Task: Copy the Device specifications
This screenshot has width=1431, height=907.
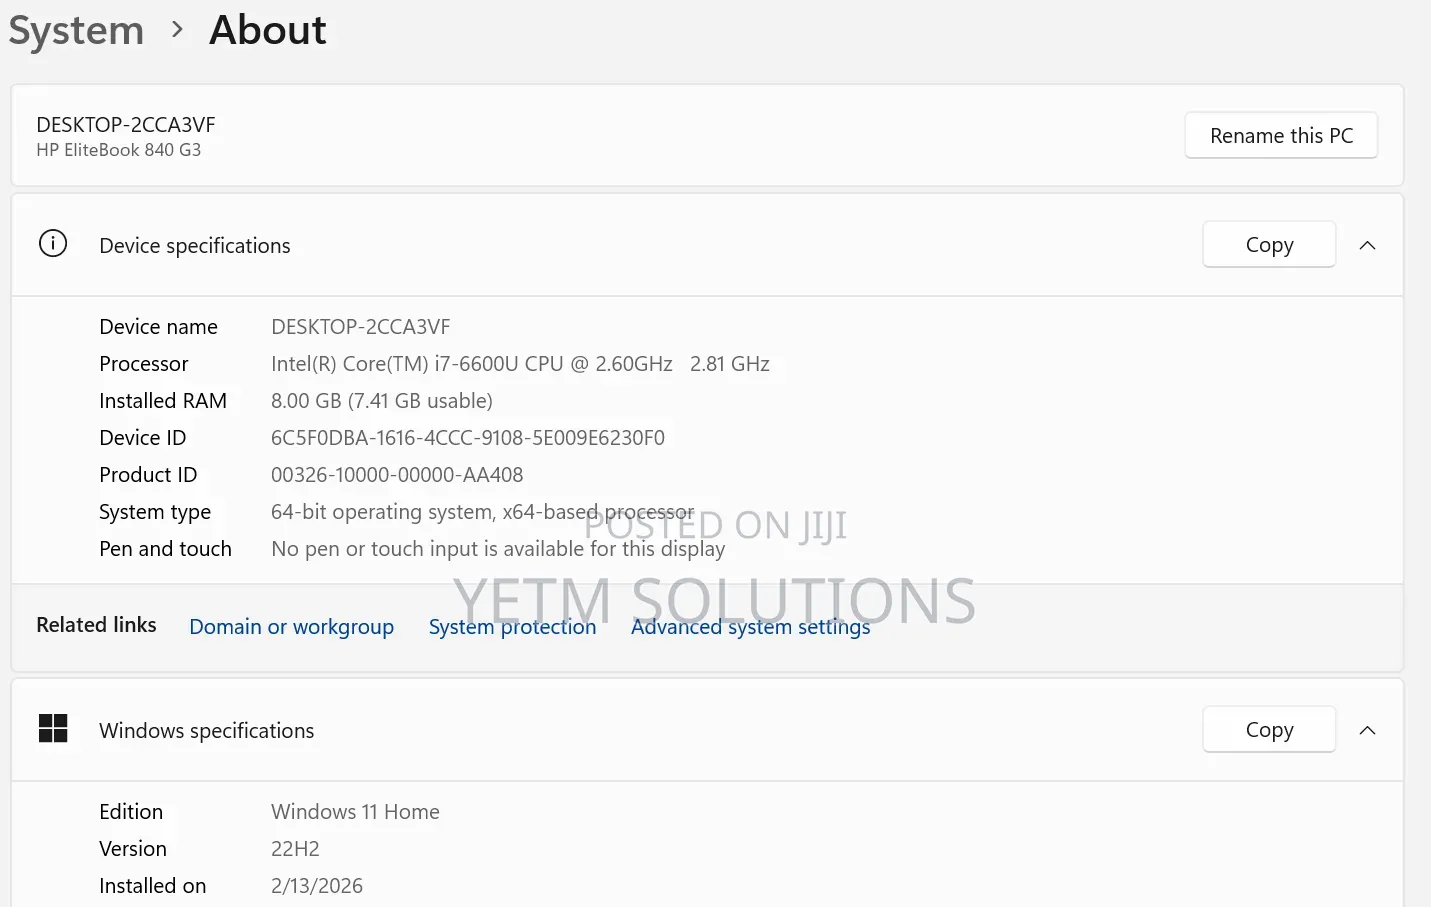Action: 1269,244
